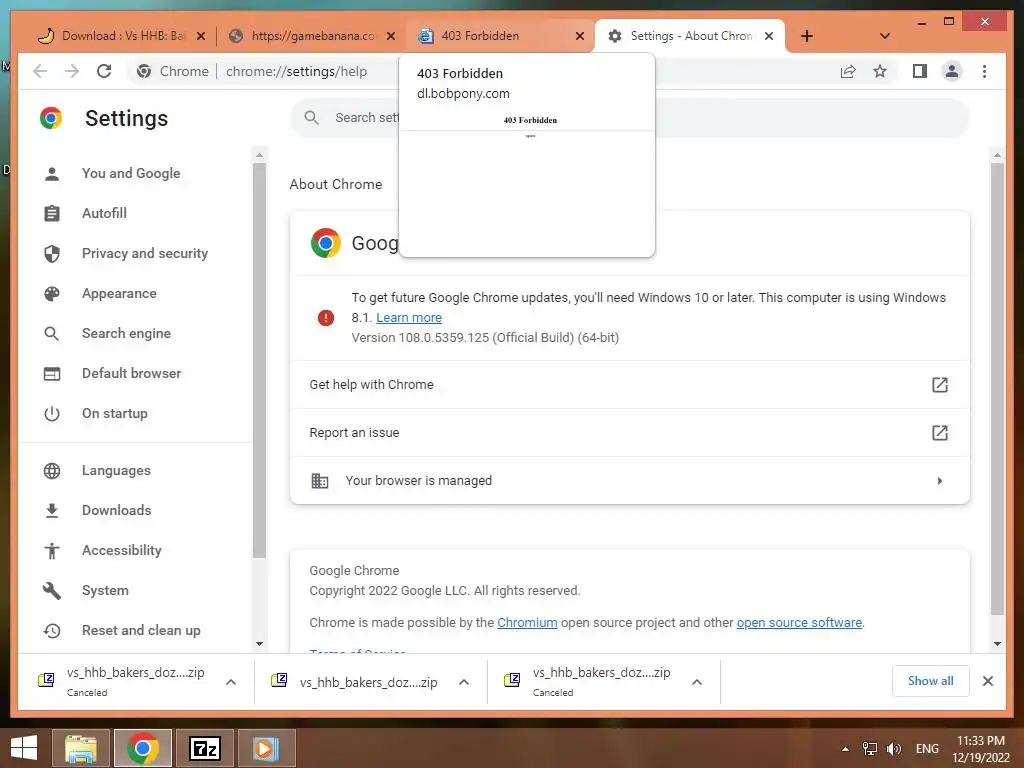Close the downloads shelf
Image resolution: width=1024 pixels, height=768 pixels.
pyautogui.click(x=987, y=681)
